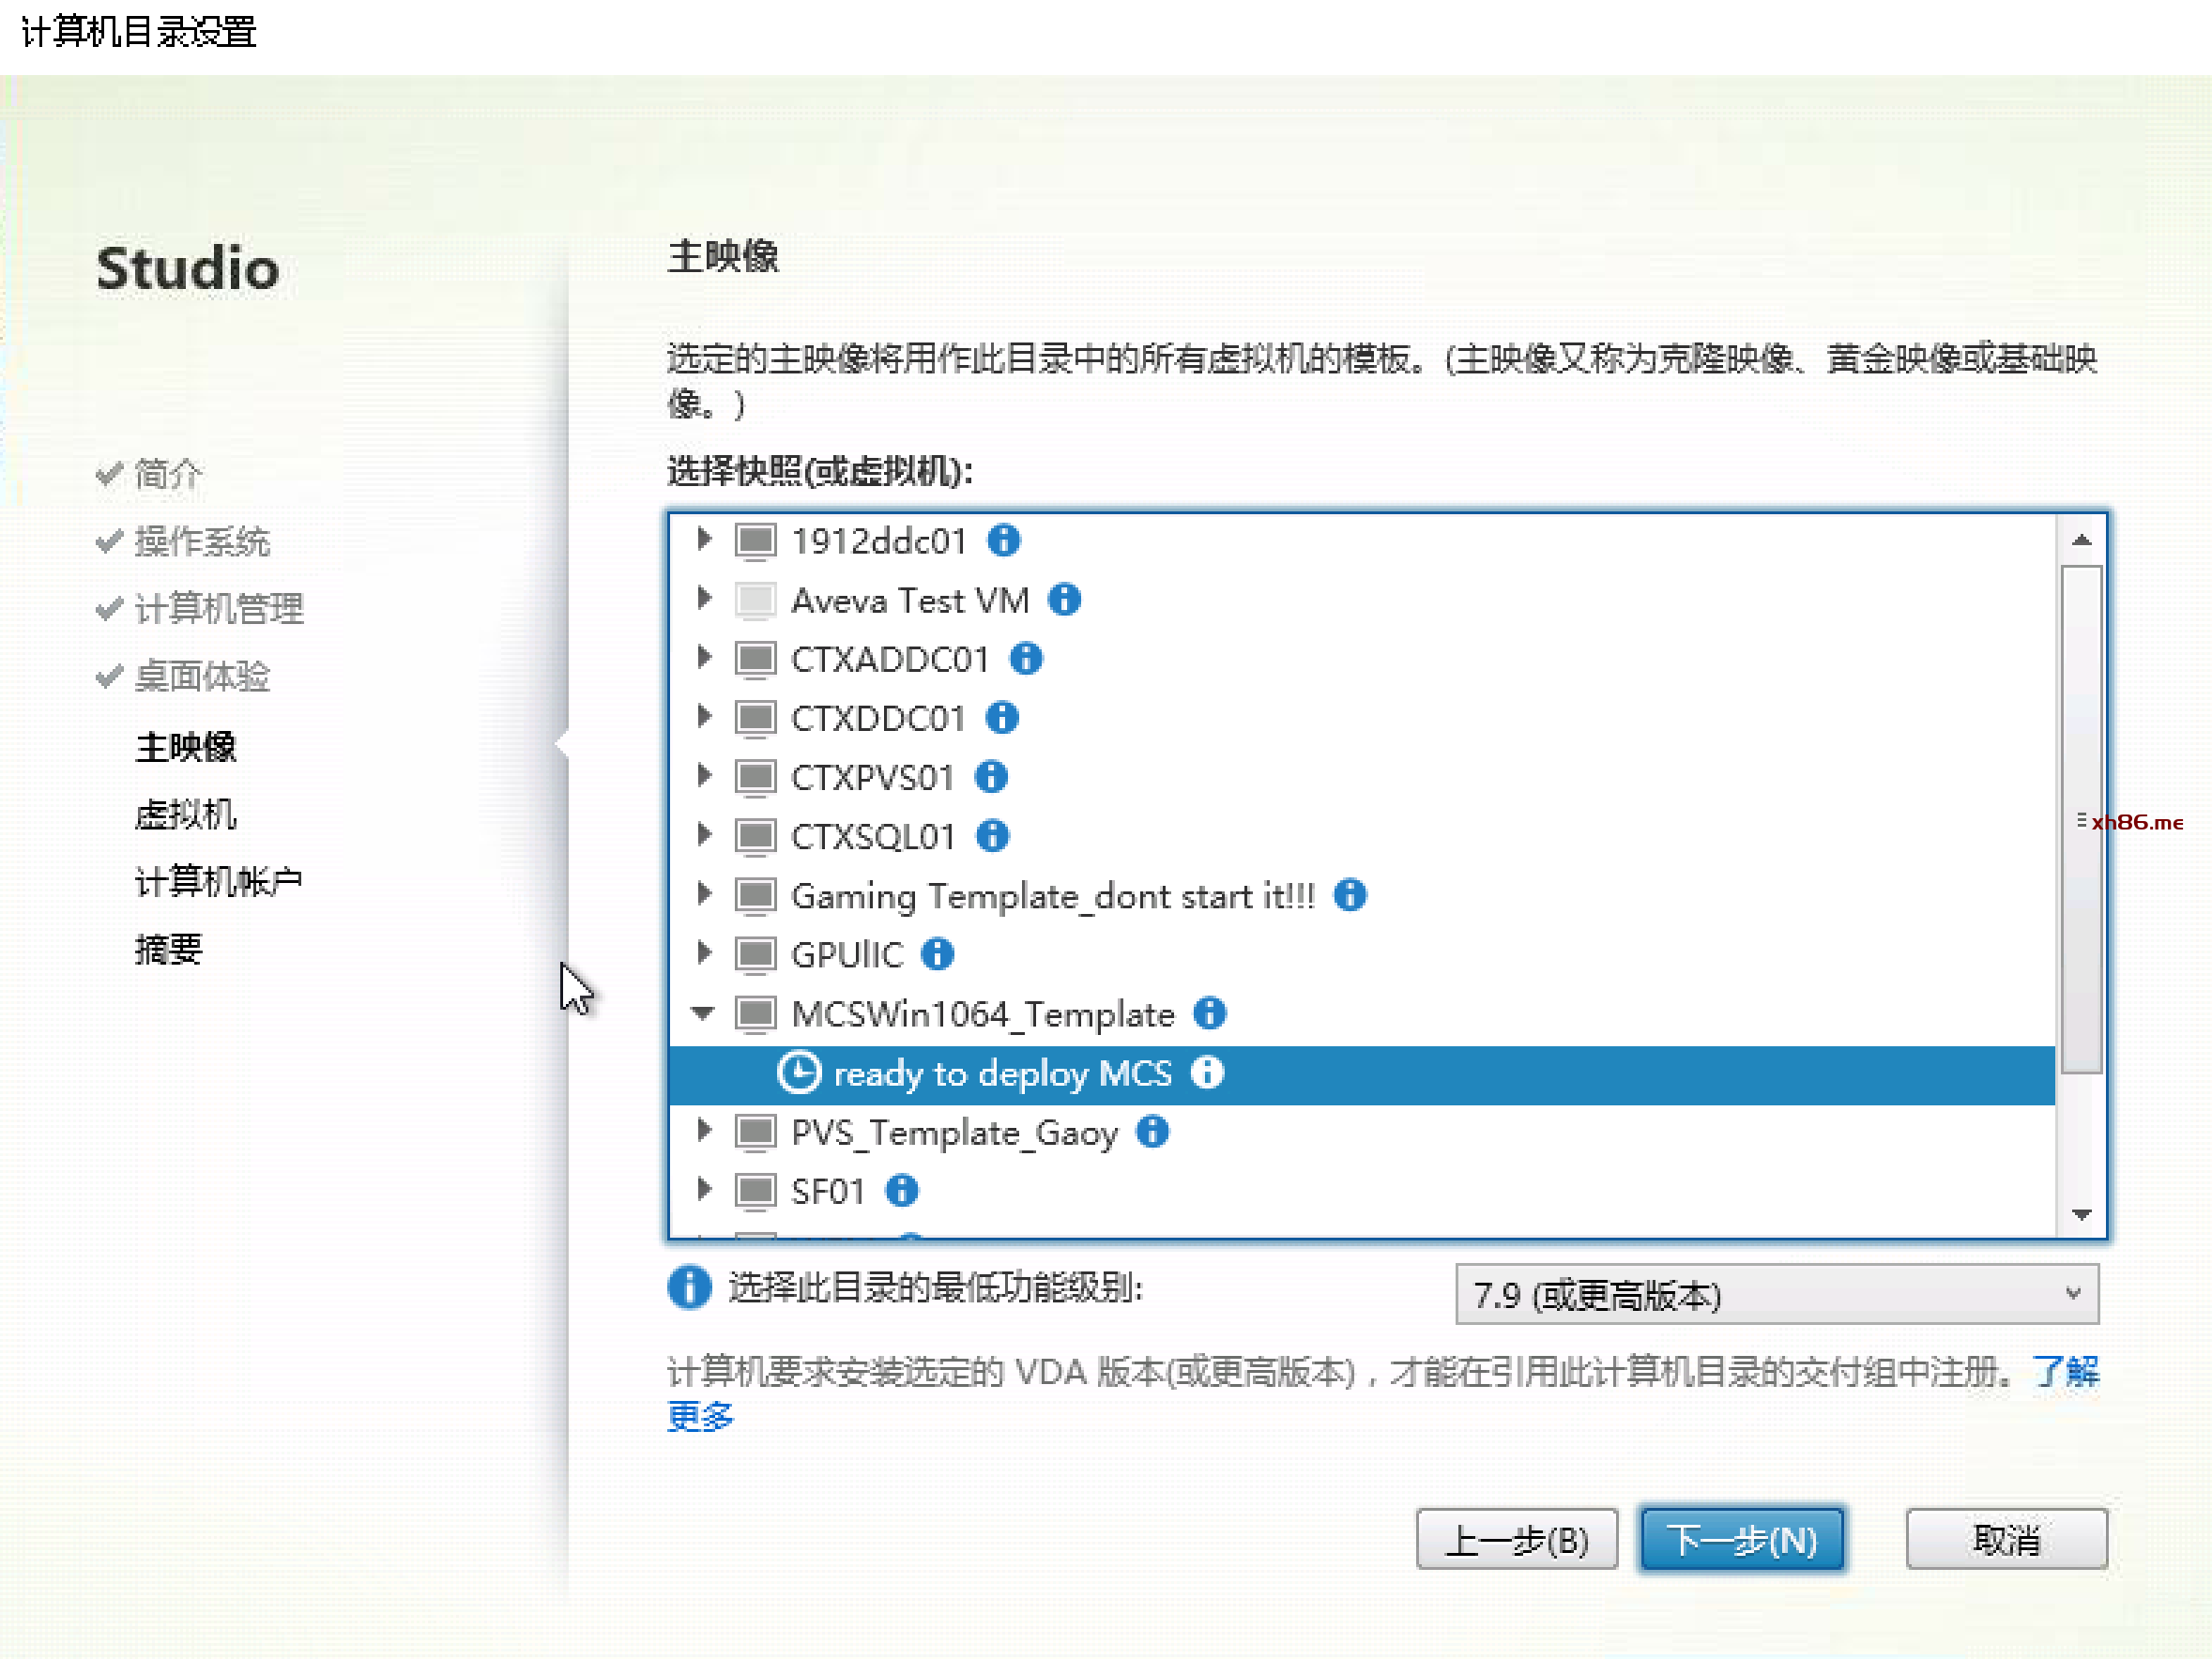Click the 下一步(N) button
The height and width of the screenshot is (1659, 2212).
click(1741, 1539)
